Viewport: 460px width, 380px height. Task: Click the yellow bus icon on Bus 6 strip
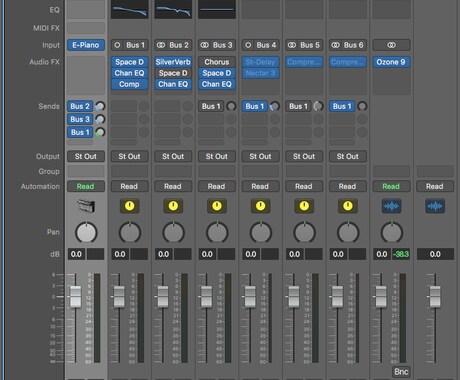(x=348, y=206)
